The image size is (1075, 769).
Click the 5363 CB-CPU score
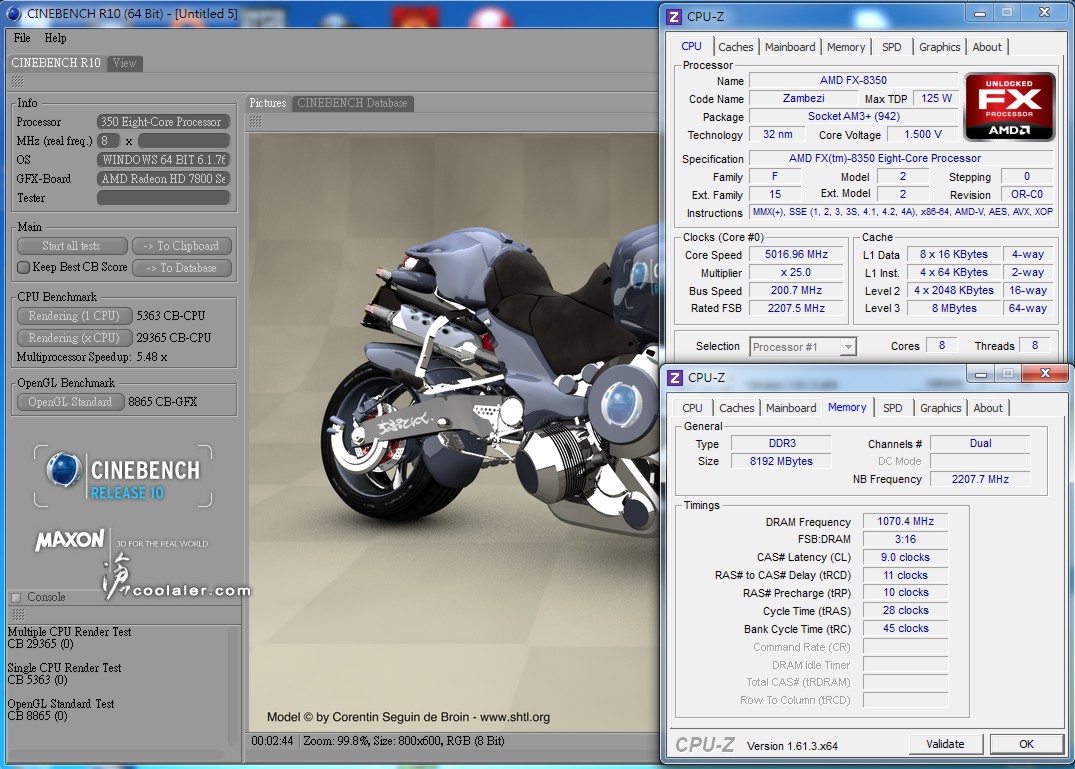(171, 315)
